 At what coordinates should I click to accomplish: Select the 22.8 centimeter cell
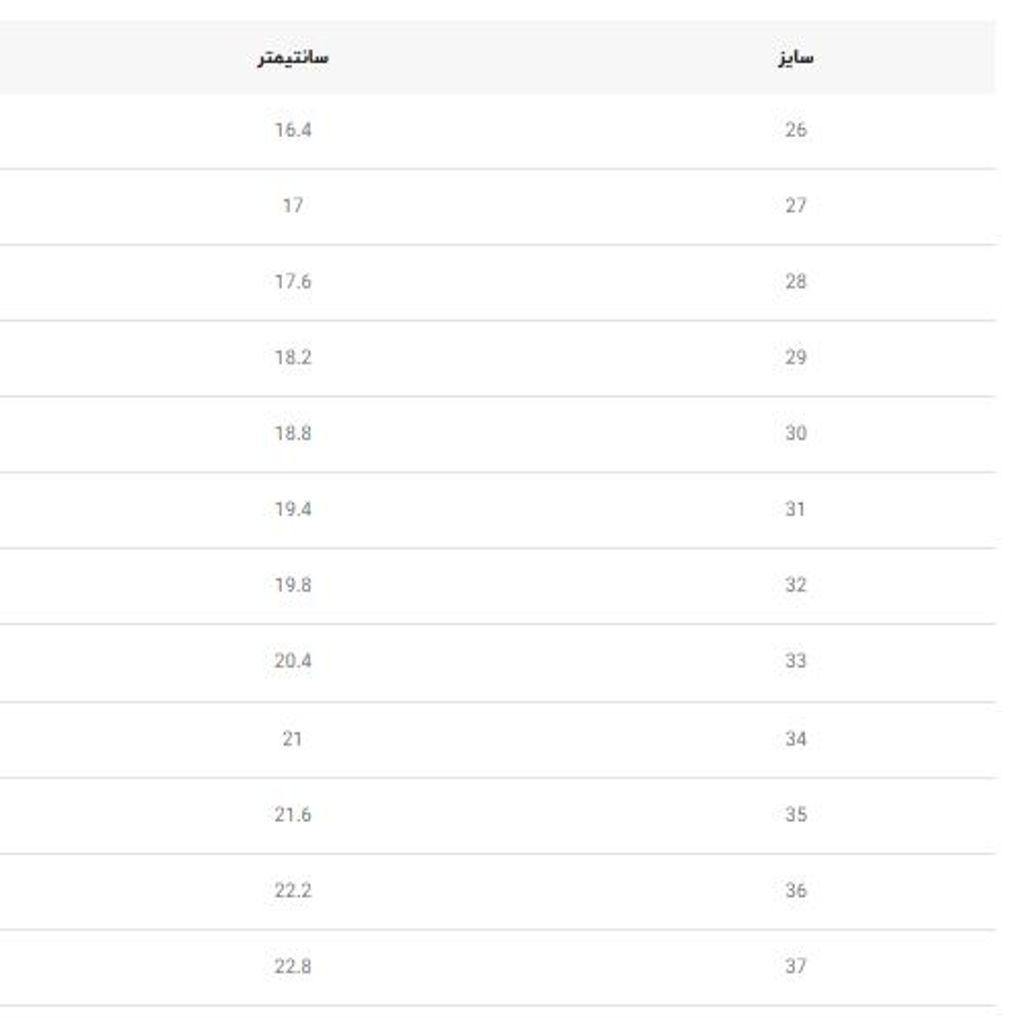[293, 968]
